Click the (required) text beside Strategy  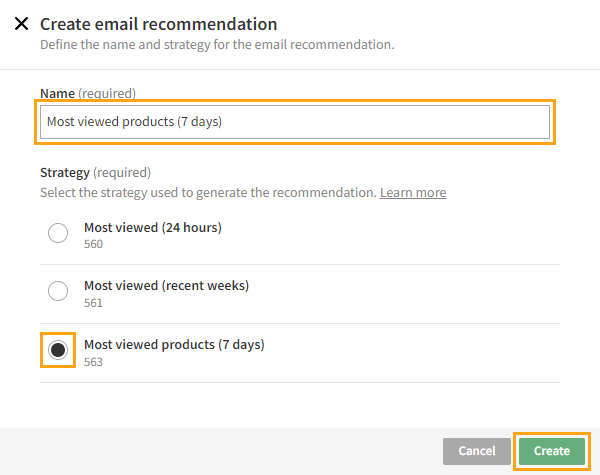[123, 172]
